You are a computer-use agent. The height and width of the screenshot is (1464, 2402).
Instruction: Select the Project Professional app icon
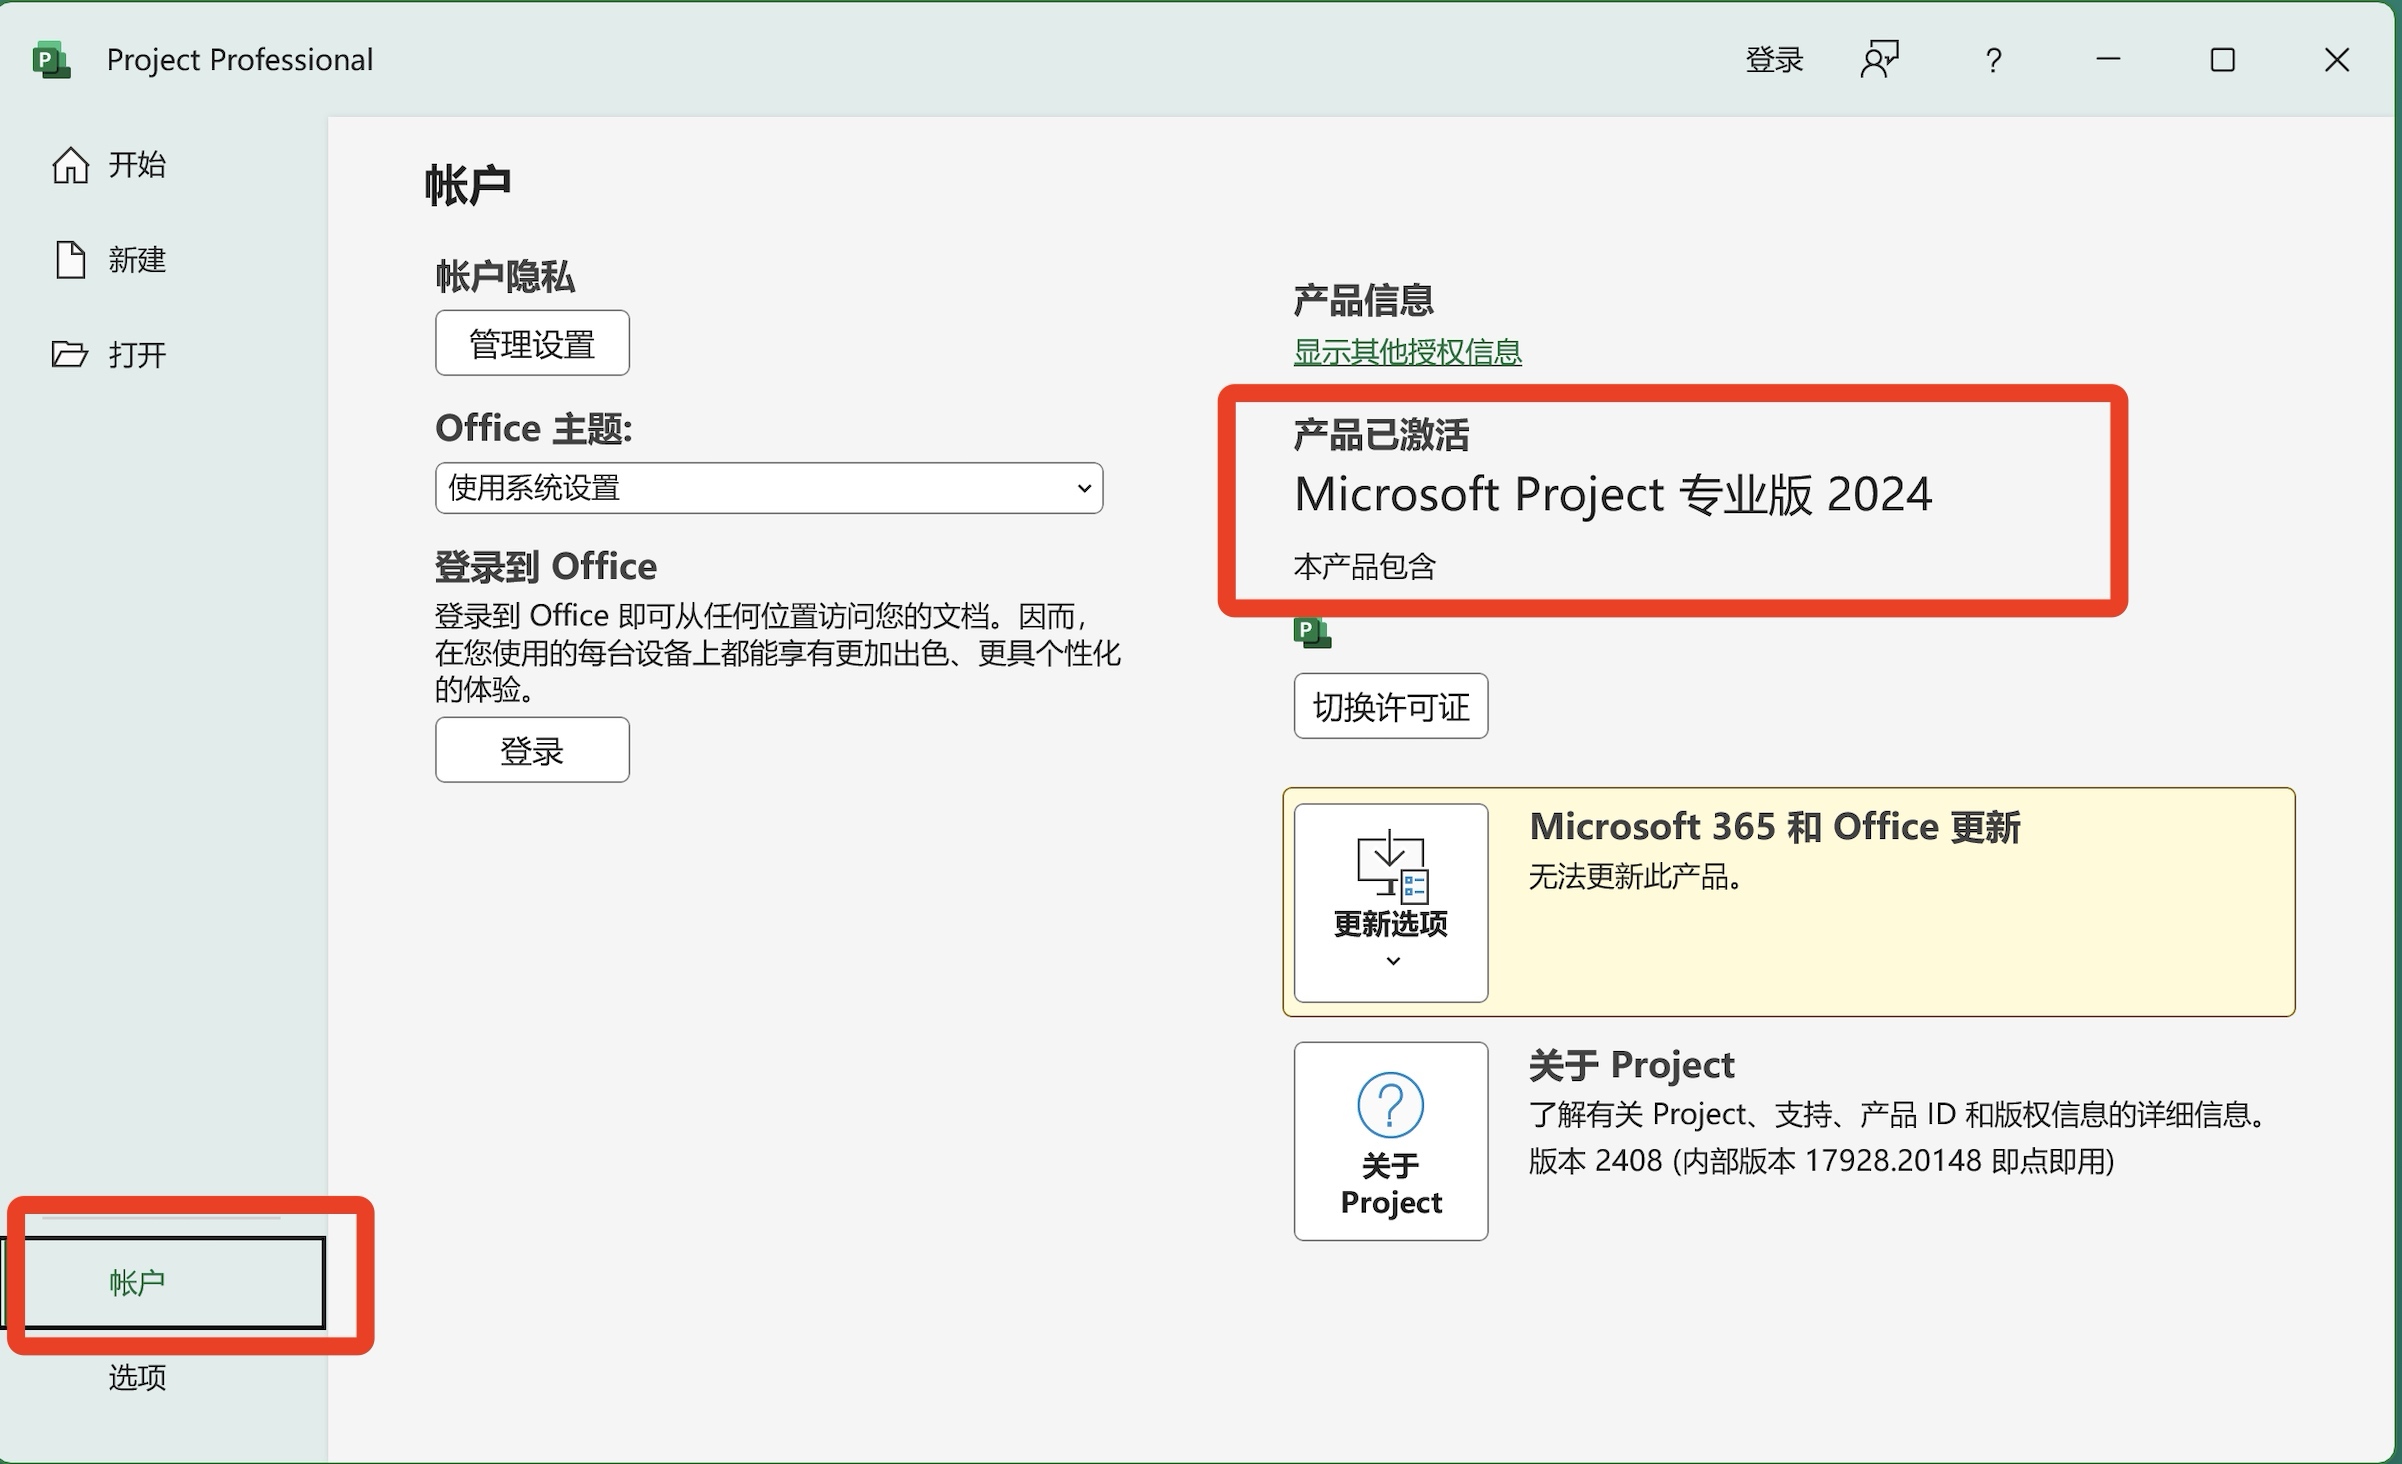(x=51, y=59)
